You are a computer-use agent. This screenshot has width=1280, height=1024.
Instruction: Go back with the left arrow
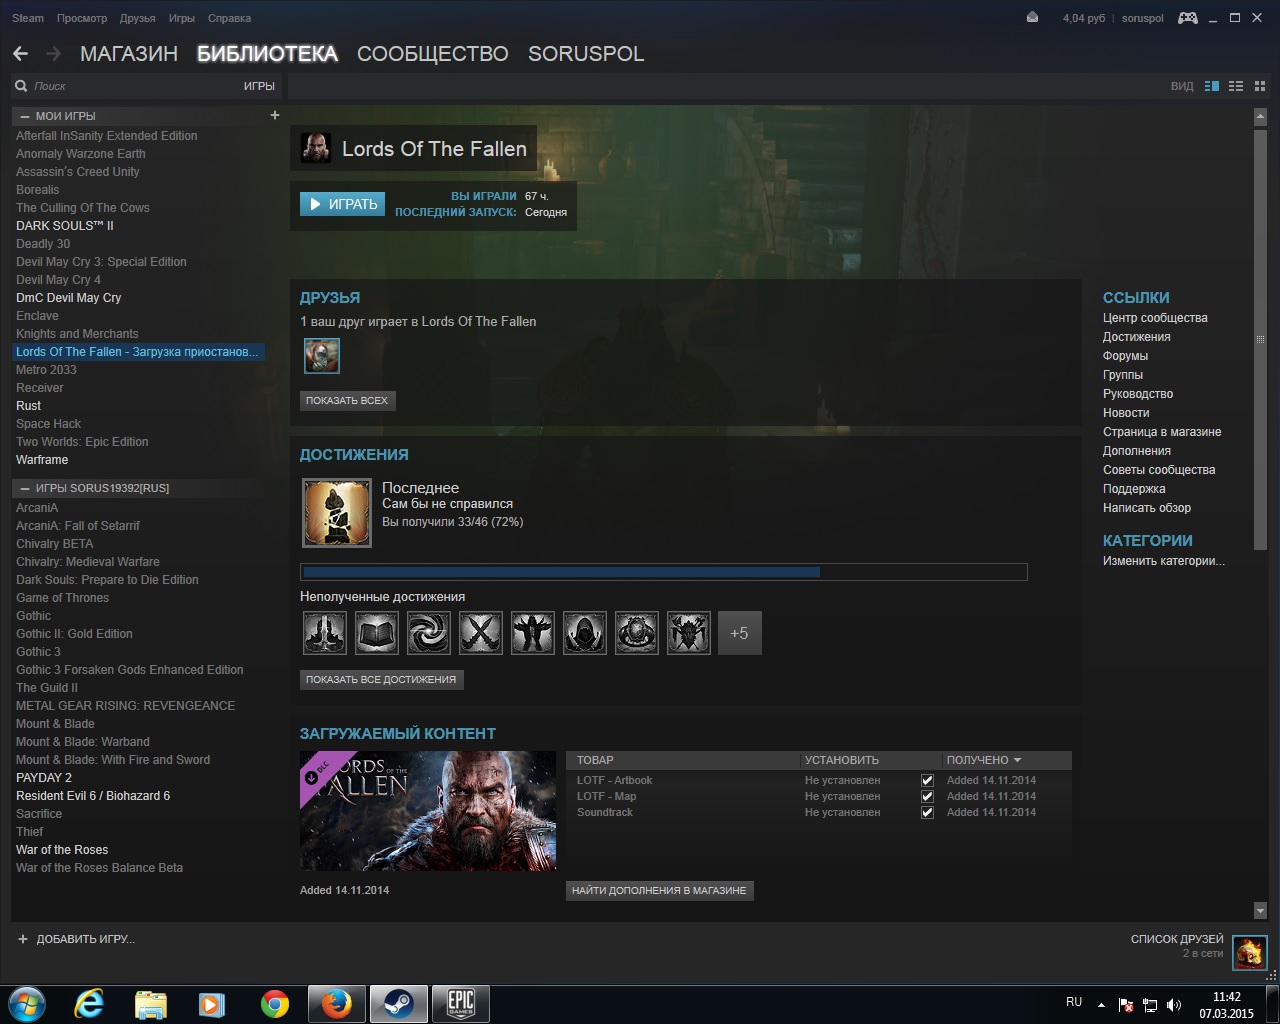point(20,54)
